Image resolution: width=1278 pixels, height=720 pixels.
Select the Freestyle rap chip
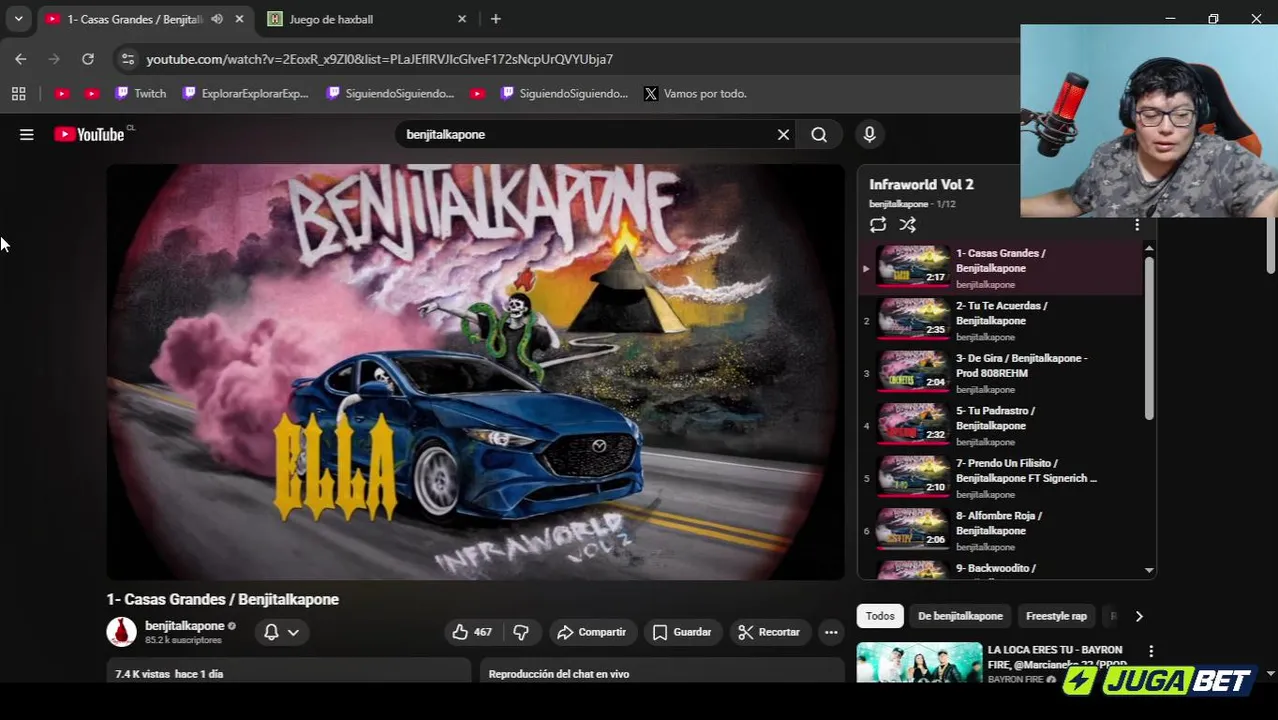(x=1056, y=616)
